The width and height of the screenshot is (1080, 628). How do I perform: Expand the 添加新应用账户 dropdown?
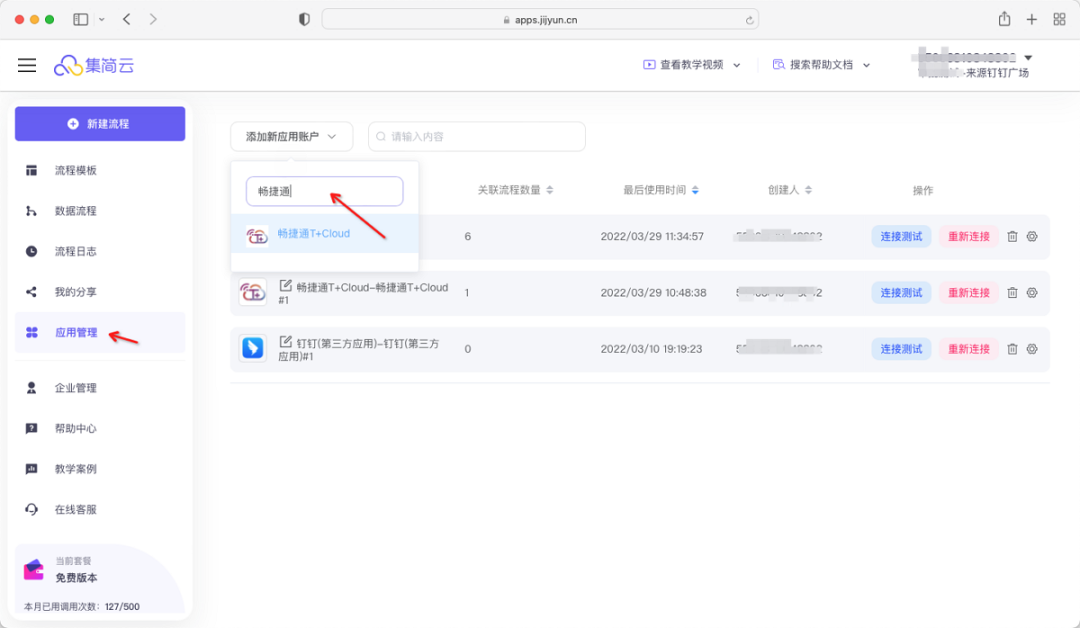tap(291, 136)
